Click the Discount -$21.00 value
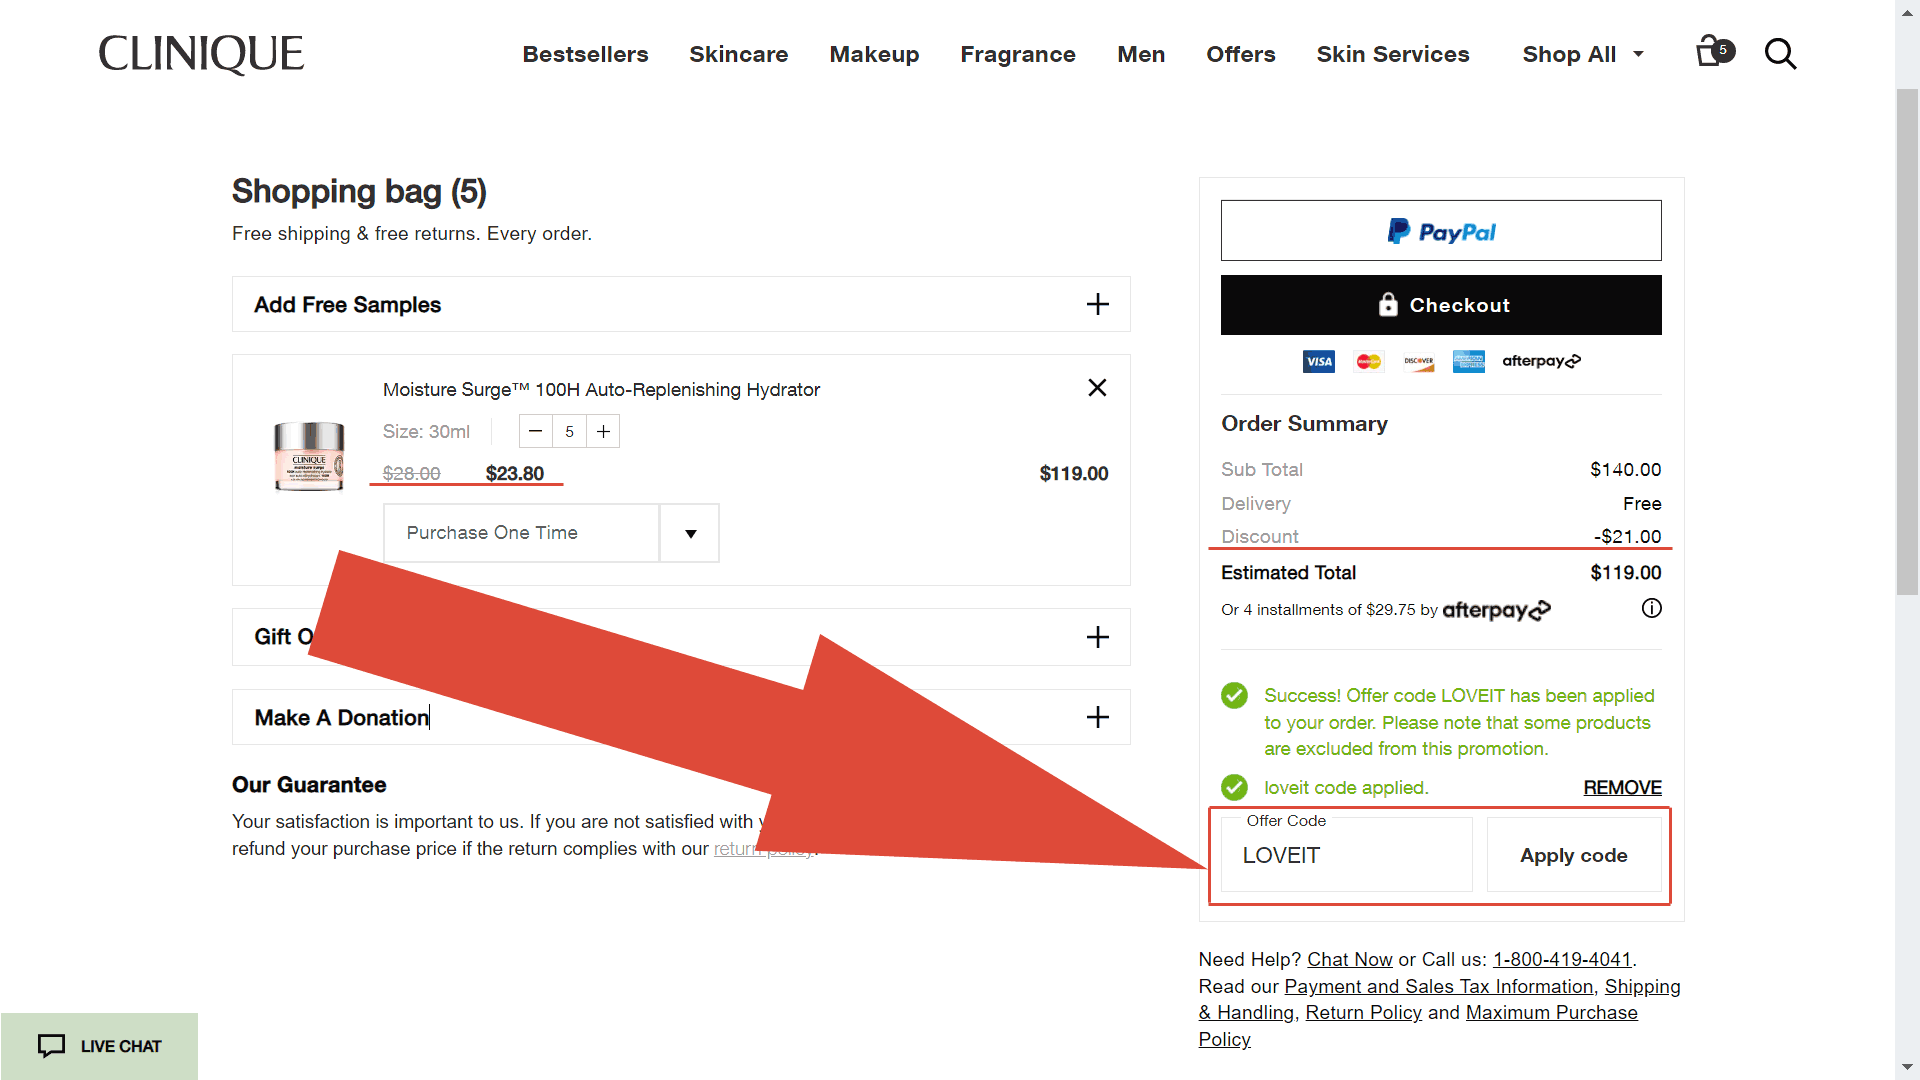The height and width of the screenshot is (1080, 1920). [x=1627, y=537]
